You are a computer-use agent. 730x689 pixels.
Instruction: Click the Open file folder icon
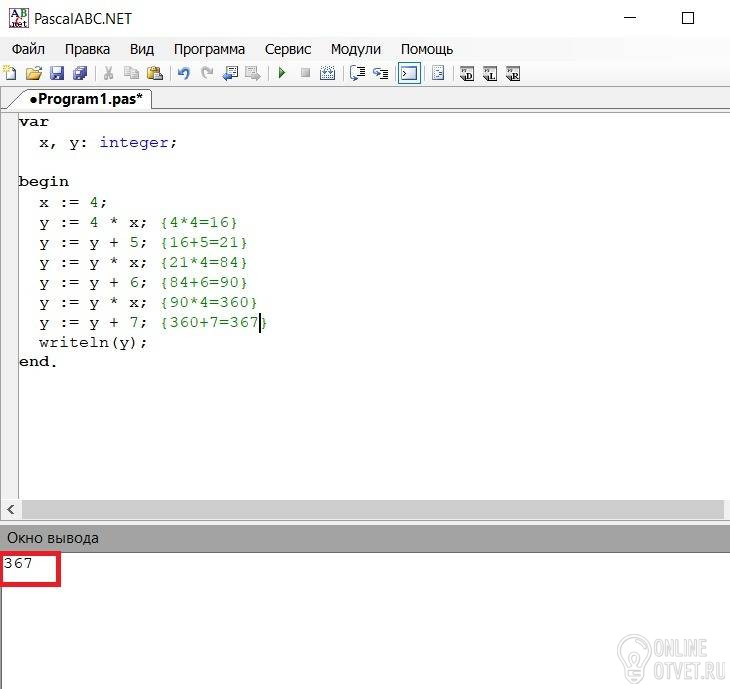click(x=33, y=73)
